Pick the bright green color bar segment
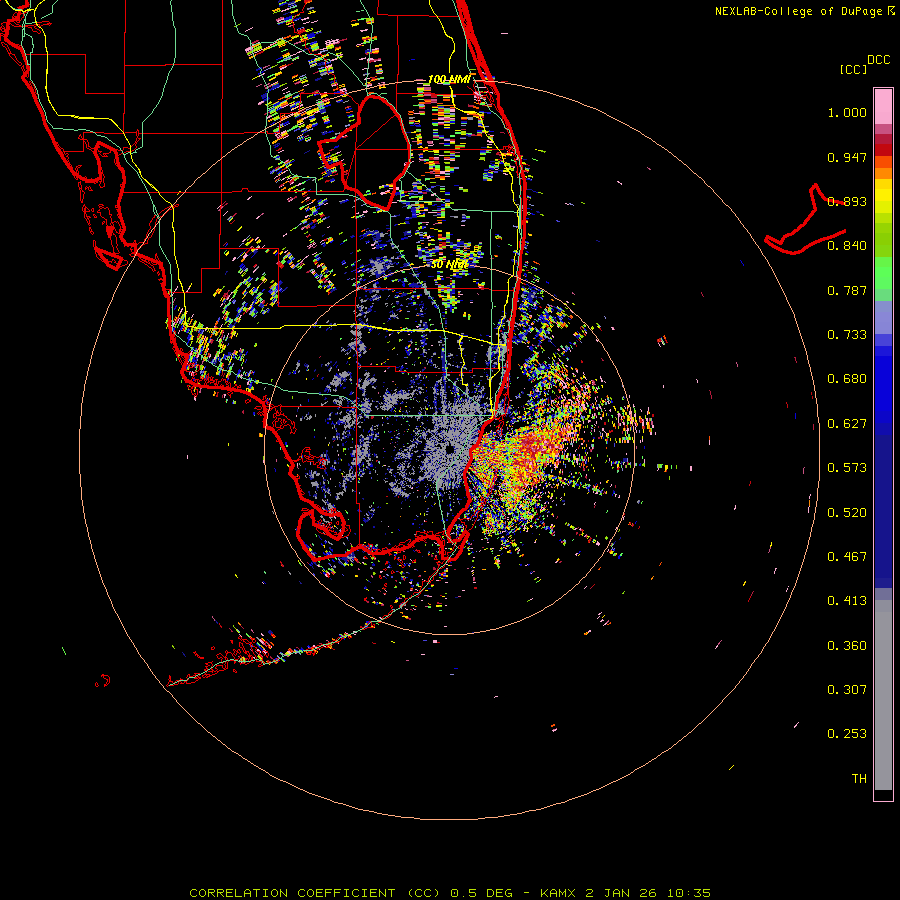The image size is (900, 900). click(883, 274)
